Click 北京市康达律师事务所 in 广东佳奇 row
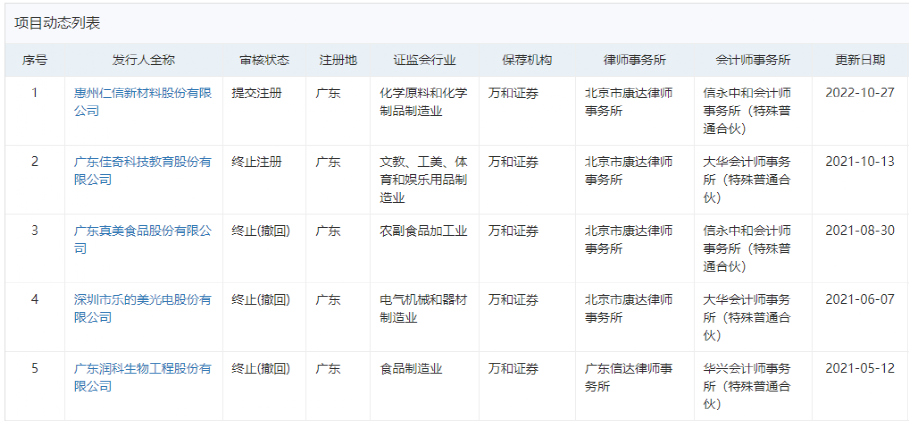This screenshot has height=421, width=909. tap(629, 170)
